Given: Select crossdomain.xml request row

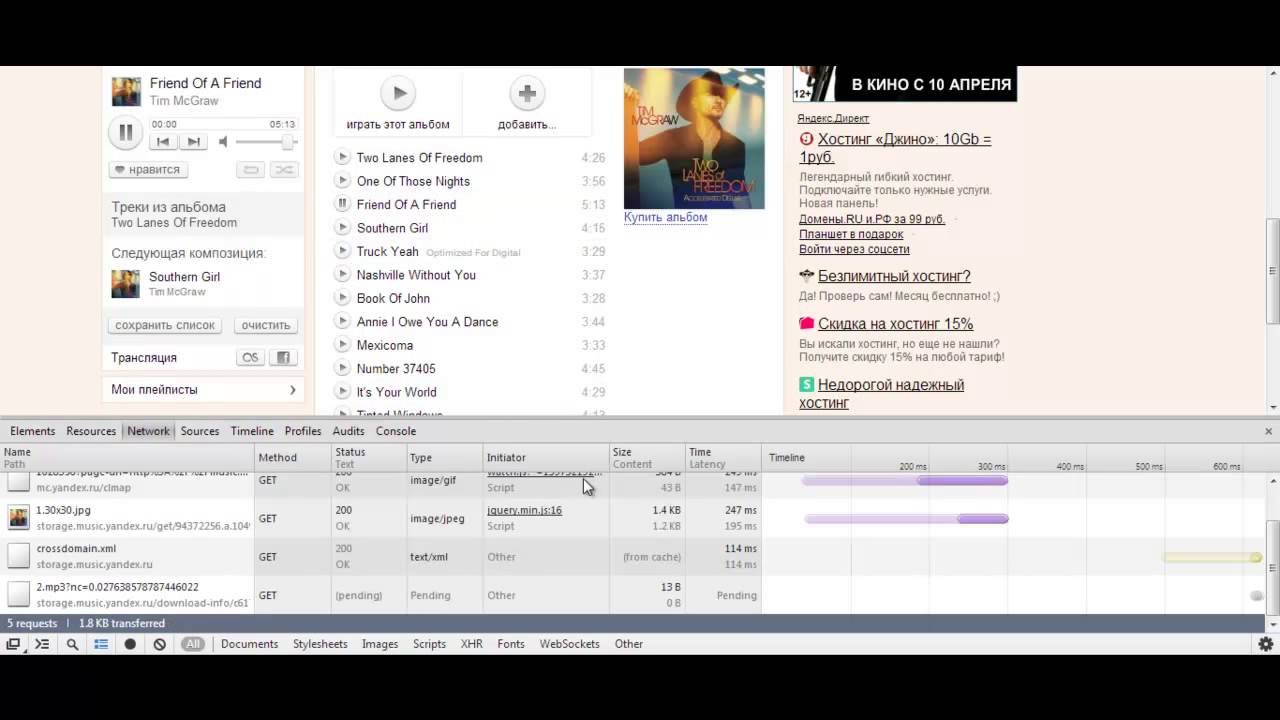Looking at the screenshot, I should [632, 557].
